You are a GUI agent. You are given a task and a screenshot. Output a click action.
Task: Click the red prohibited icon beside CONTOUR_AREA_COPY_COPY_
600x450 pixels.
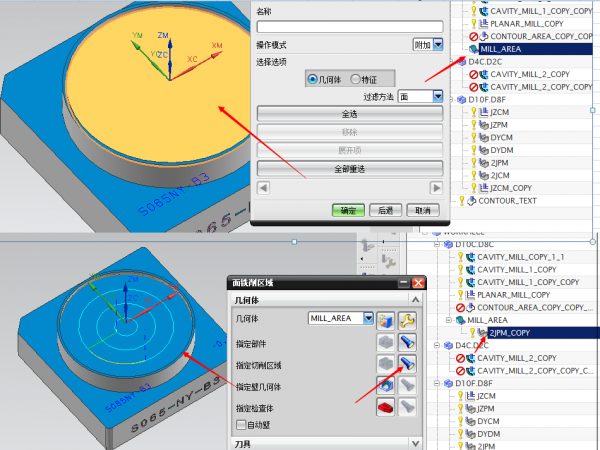click(461, 308)
